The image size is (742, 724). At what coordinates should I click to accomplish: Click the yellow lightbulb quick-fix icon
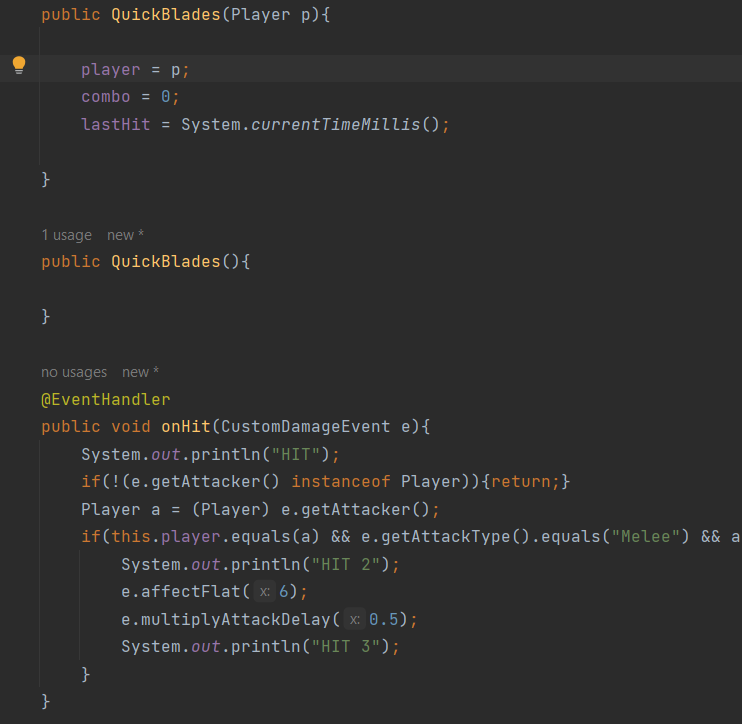pyautogui.click(x=19, y=65)
